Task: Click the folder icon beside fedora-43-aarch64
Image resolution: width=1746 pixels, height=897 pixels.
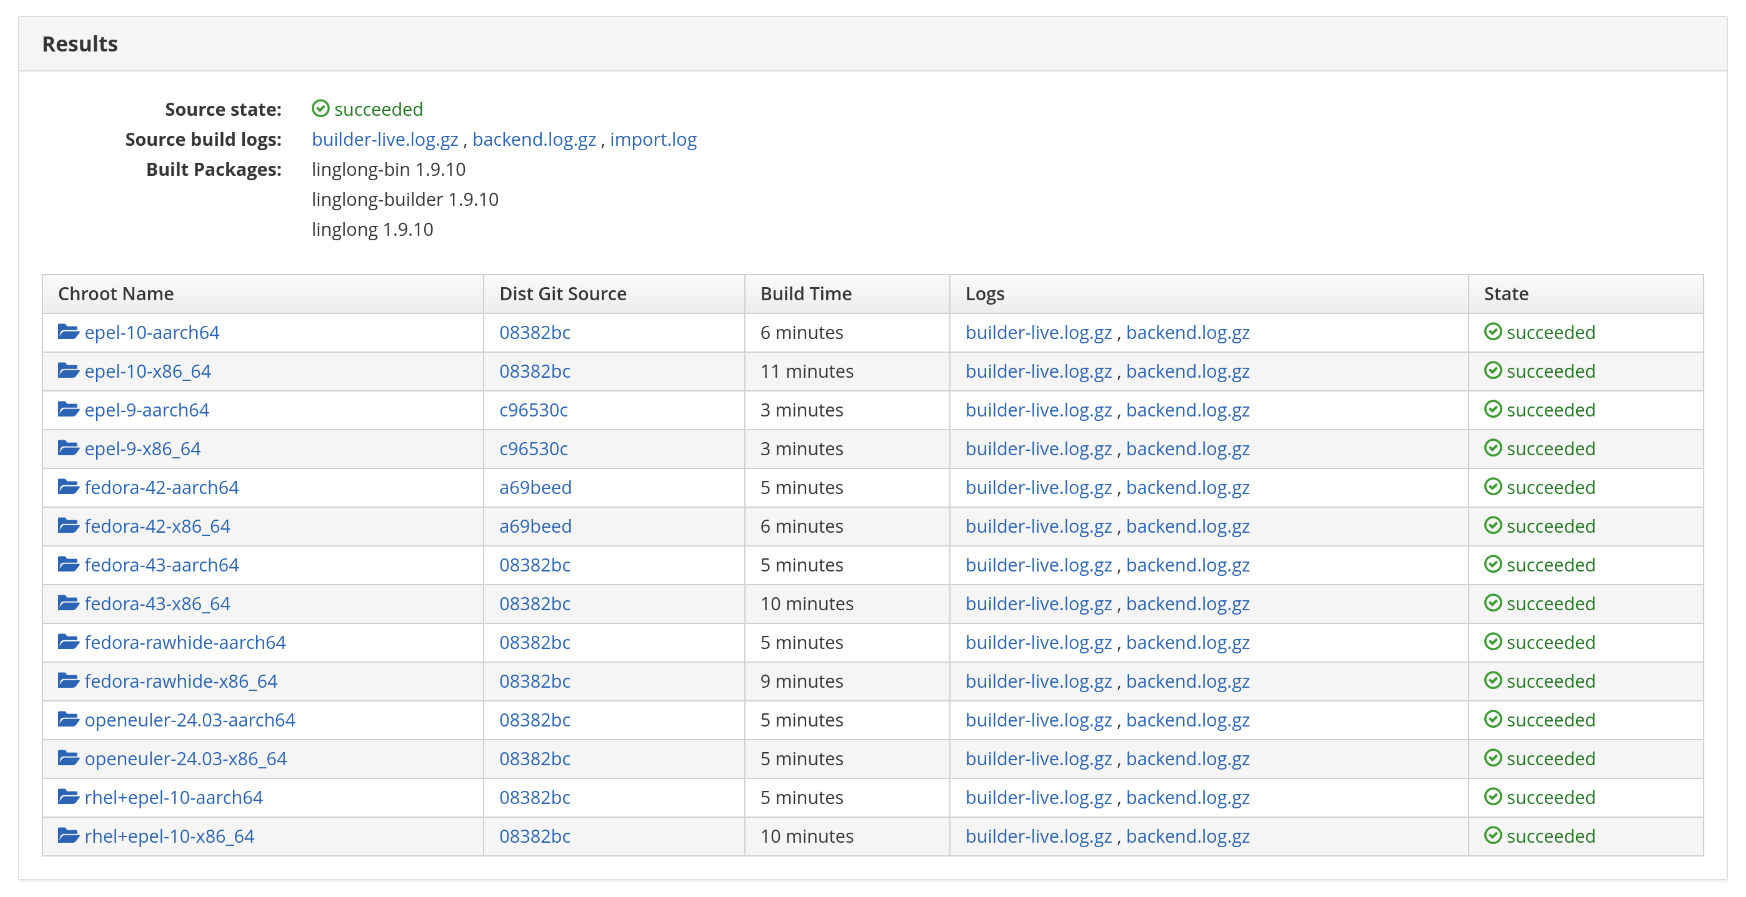Action: click(x=68, y=565)
